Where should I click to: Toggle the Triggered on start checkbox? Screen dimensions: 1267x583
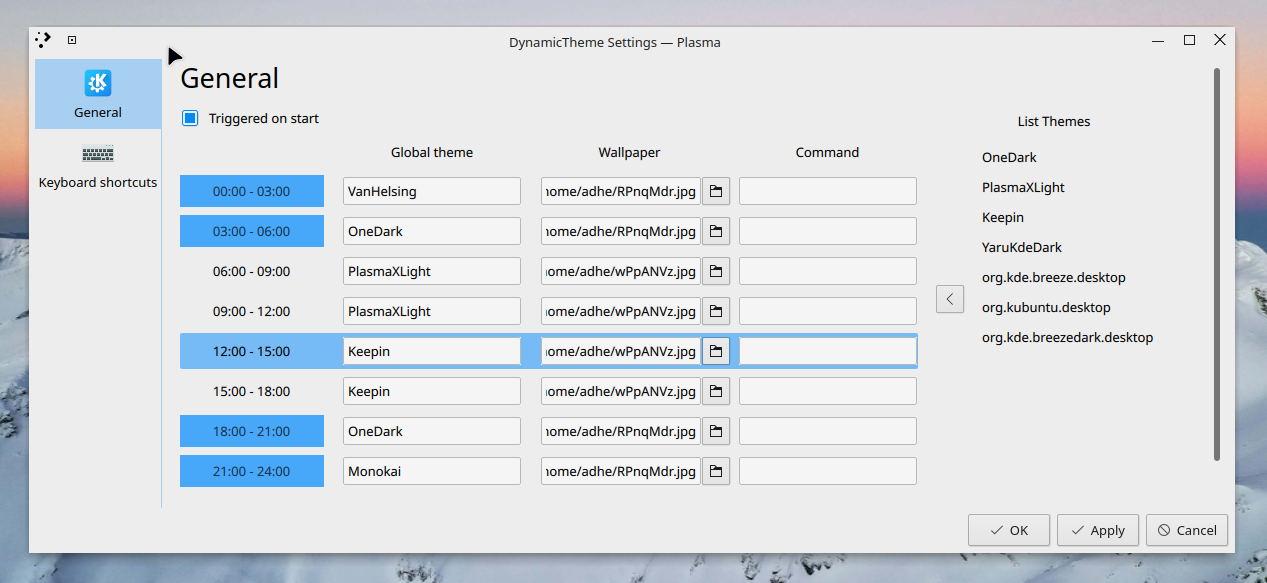click(190, 118)
